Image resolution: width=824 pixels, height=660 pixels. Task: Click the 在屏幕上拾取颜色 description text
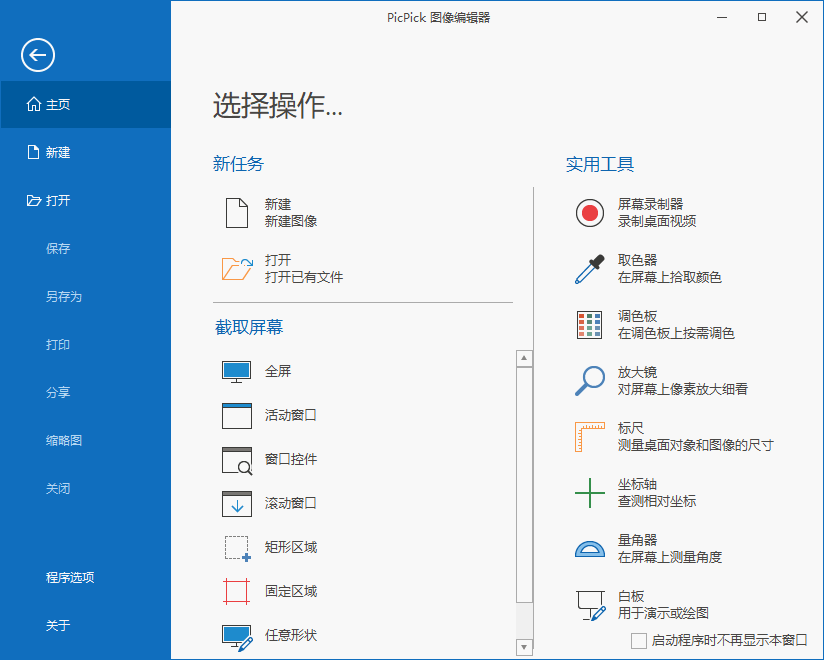pos(670,277)
